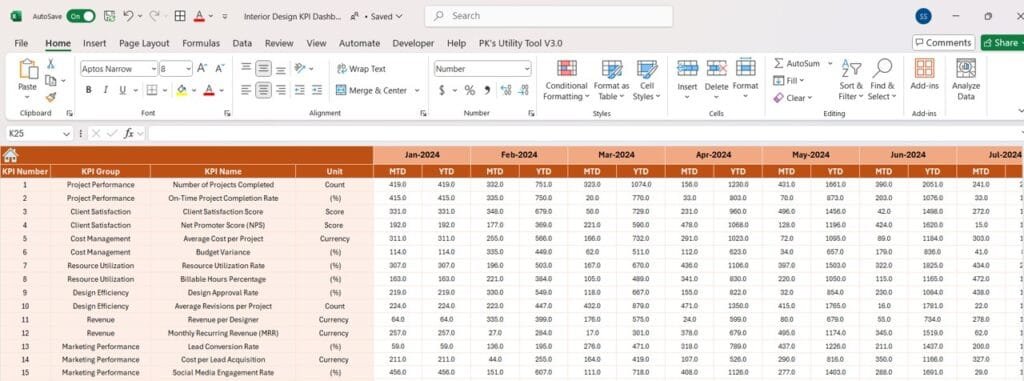Click the Comments button
Screen dimensions: 1024x381
coord(944,42)
